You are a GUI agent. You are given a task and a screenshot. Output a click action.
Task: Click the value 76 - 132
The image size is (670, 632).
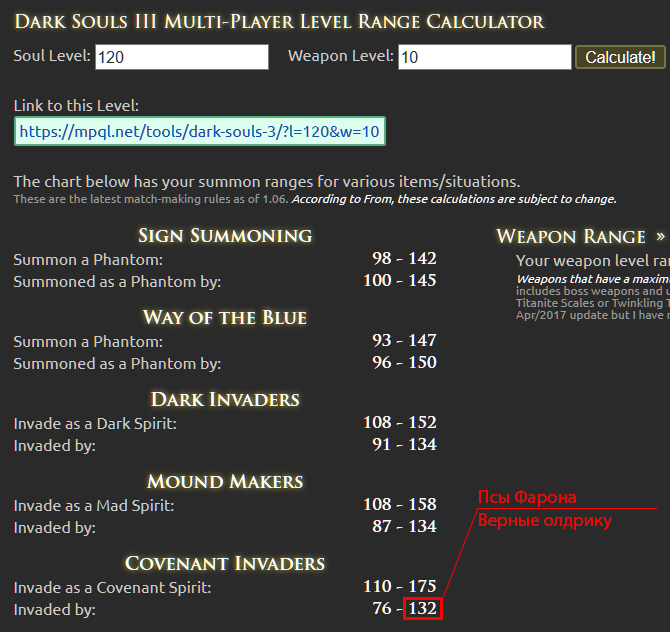[404, 608]
